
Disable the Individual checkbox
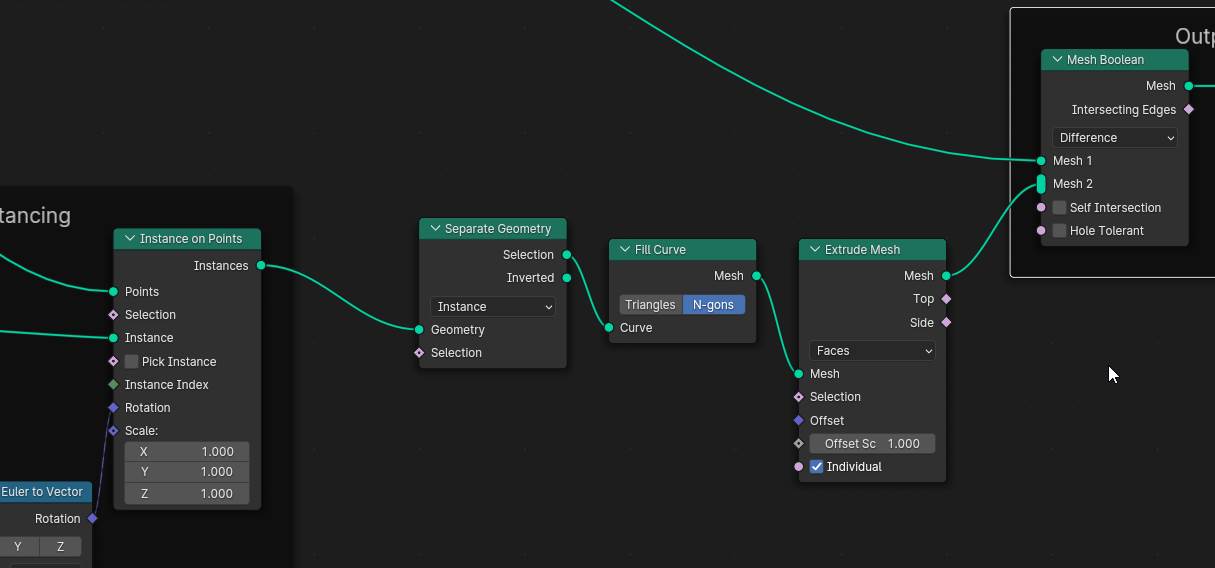(816, 467)
